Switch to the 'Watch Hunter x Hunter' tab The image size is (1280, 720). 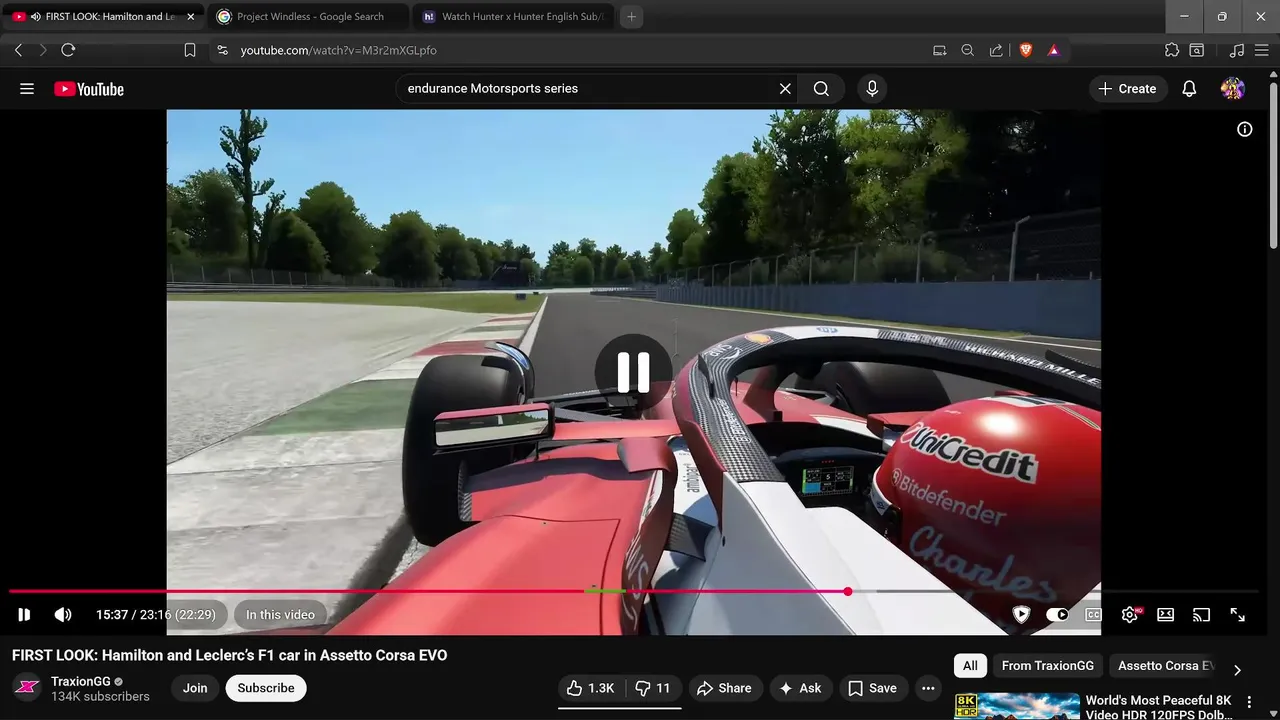tap(514, 17)
